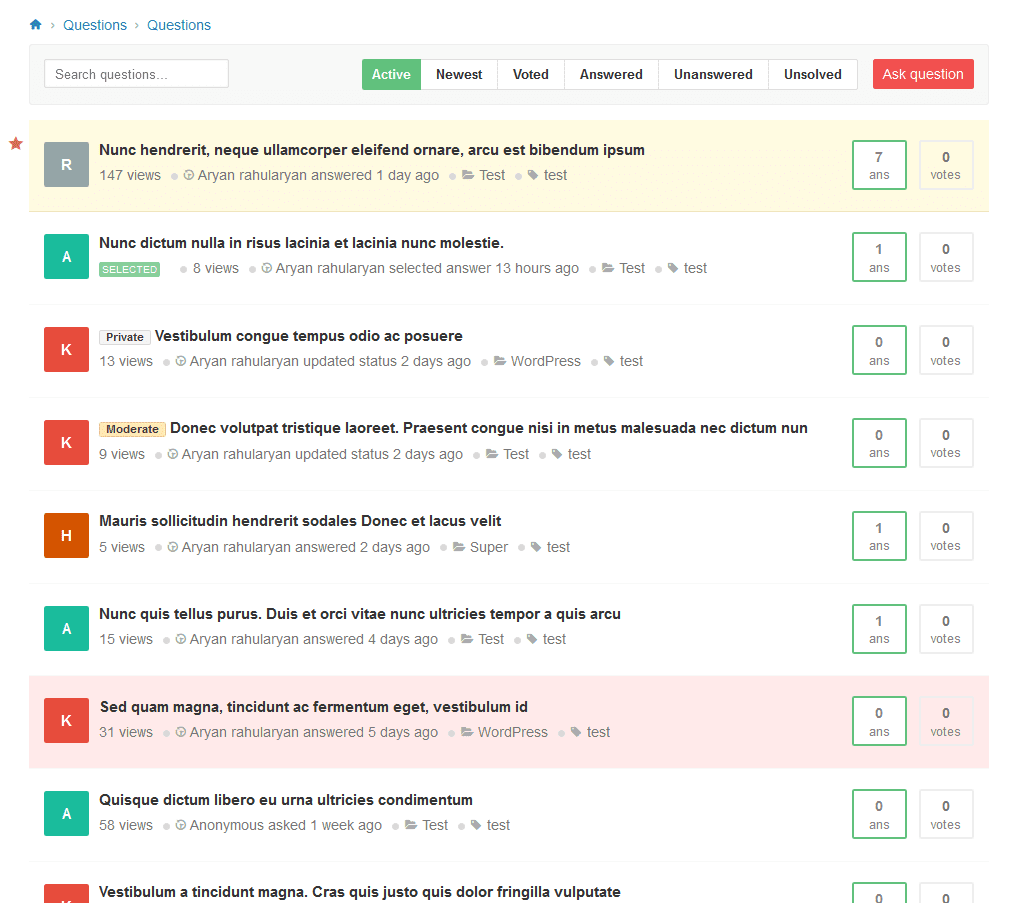Focus the Search questions input field
The image size is (1017, 903).
136,74
